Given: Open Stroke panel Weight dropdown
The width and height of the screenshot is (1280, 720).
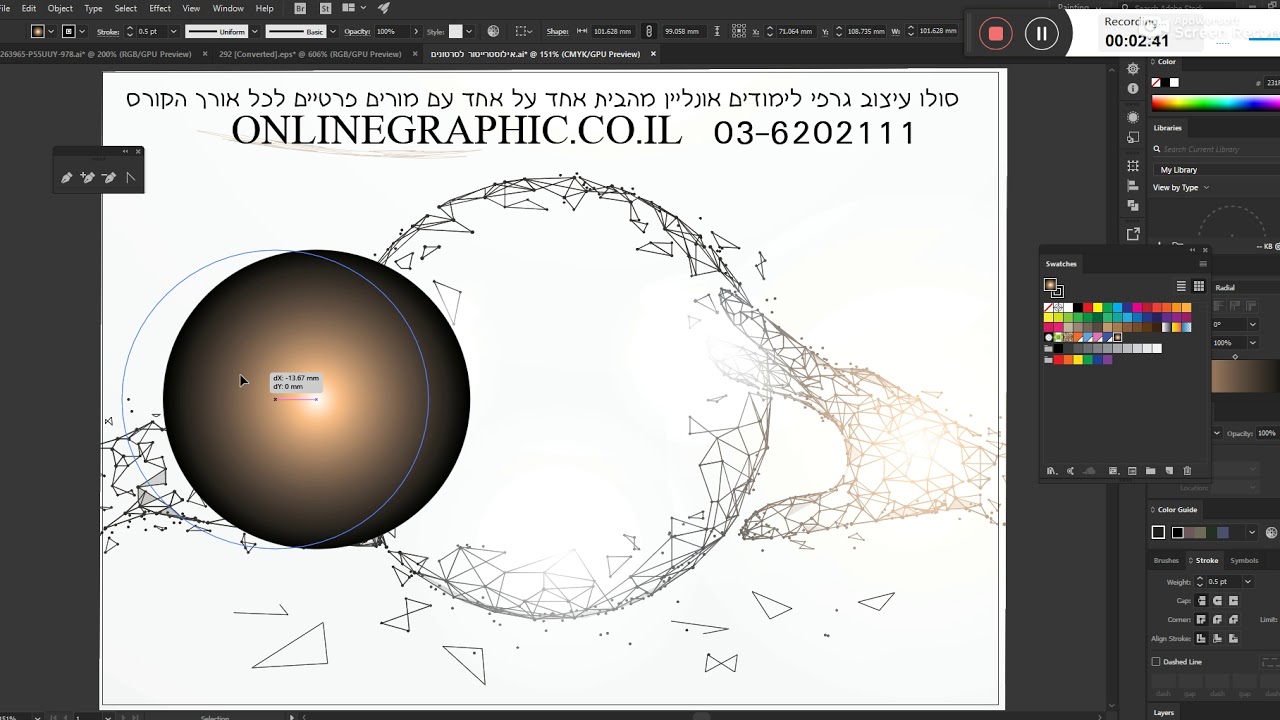Looking at the screenshot, I should coord(1247,582).
